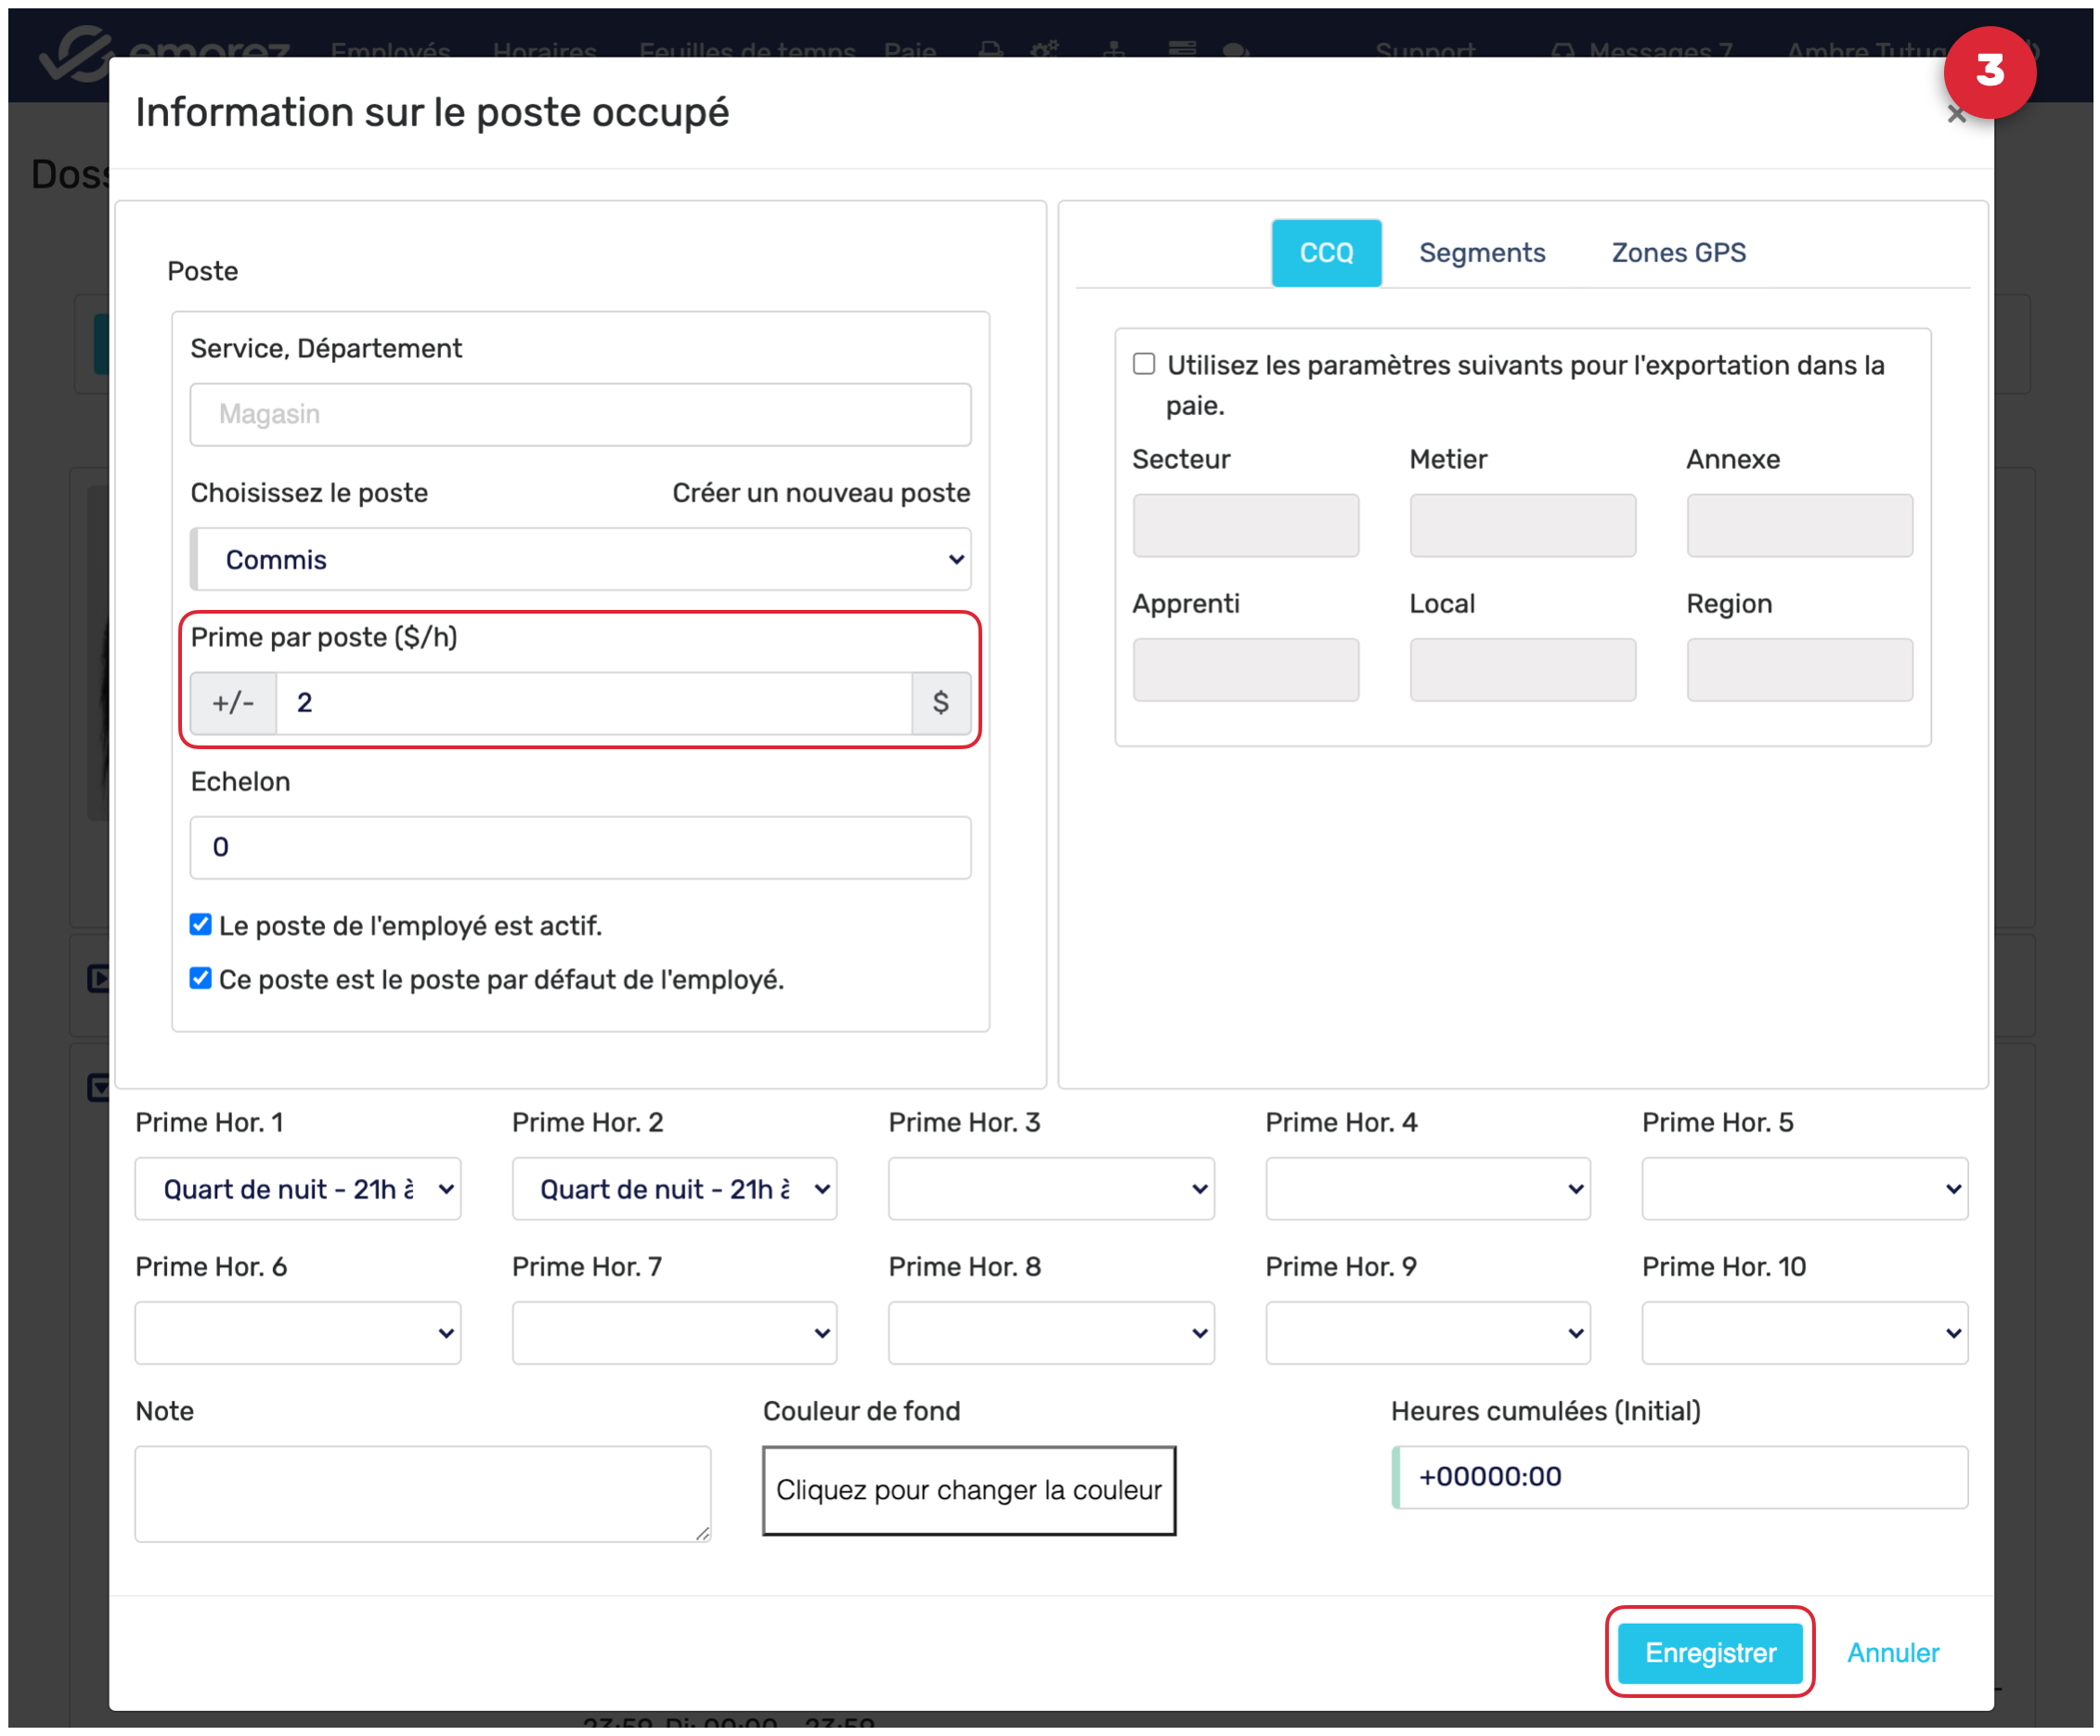Select the CCQ tab
The image size is (2100, 1736).
(x=1326, y=253)
